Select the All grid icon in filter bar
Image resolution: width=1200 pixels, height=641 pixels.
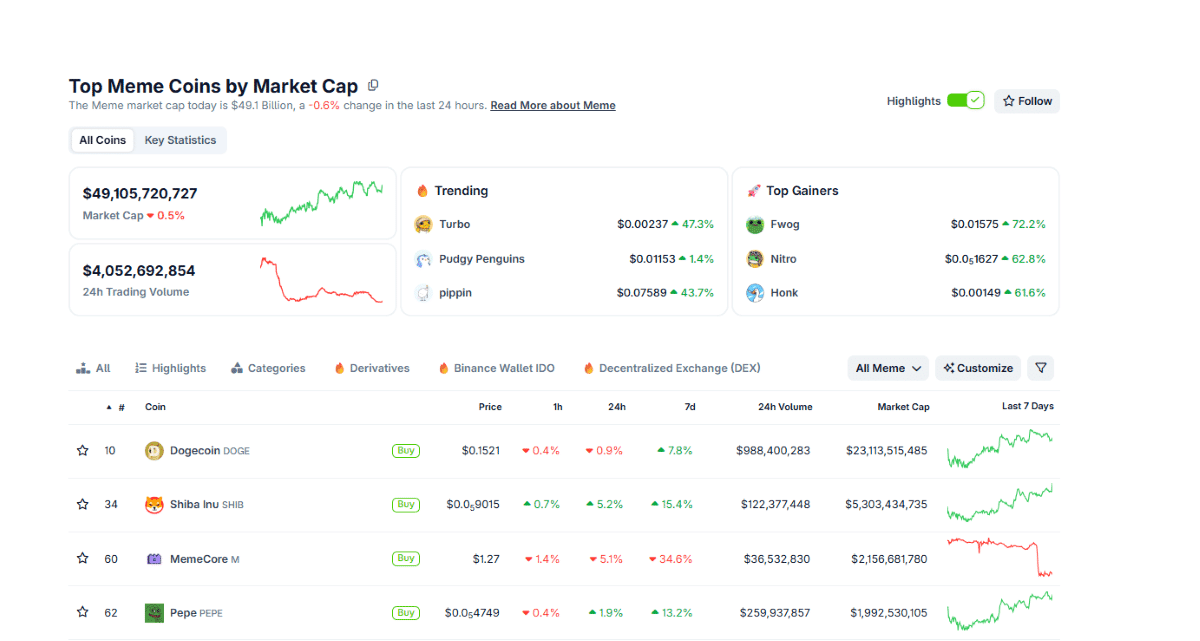coord(83,367)
